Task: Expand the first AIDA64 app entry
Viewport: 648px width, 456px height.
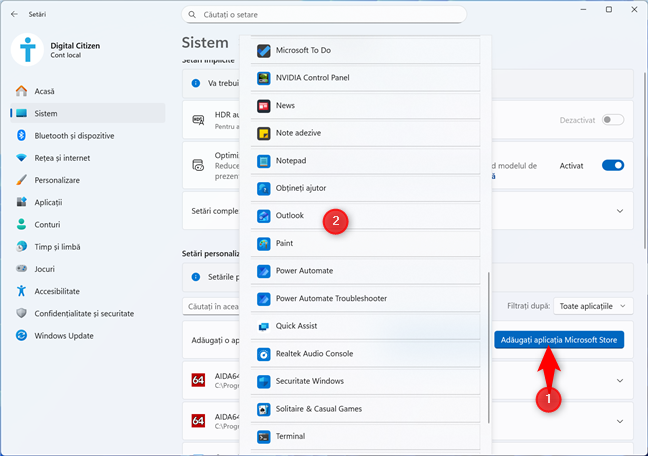Action: [620, 380]
